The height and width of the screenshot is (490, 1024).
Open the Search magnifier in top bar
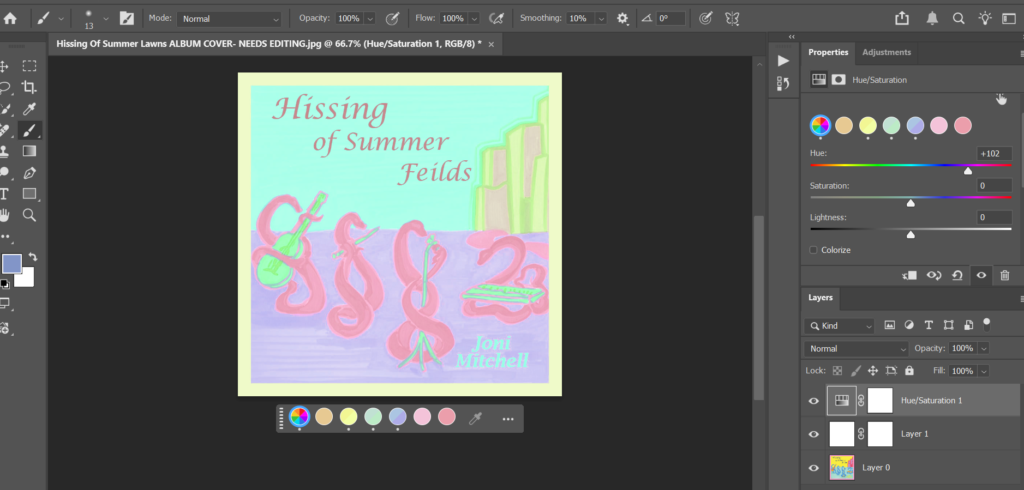pyautogui.click(x=958, y=18)
